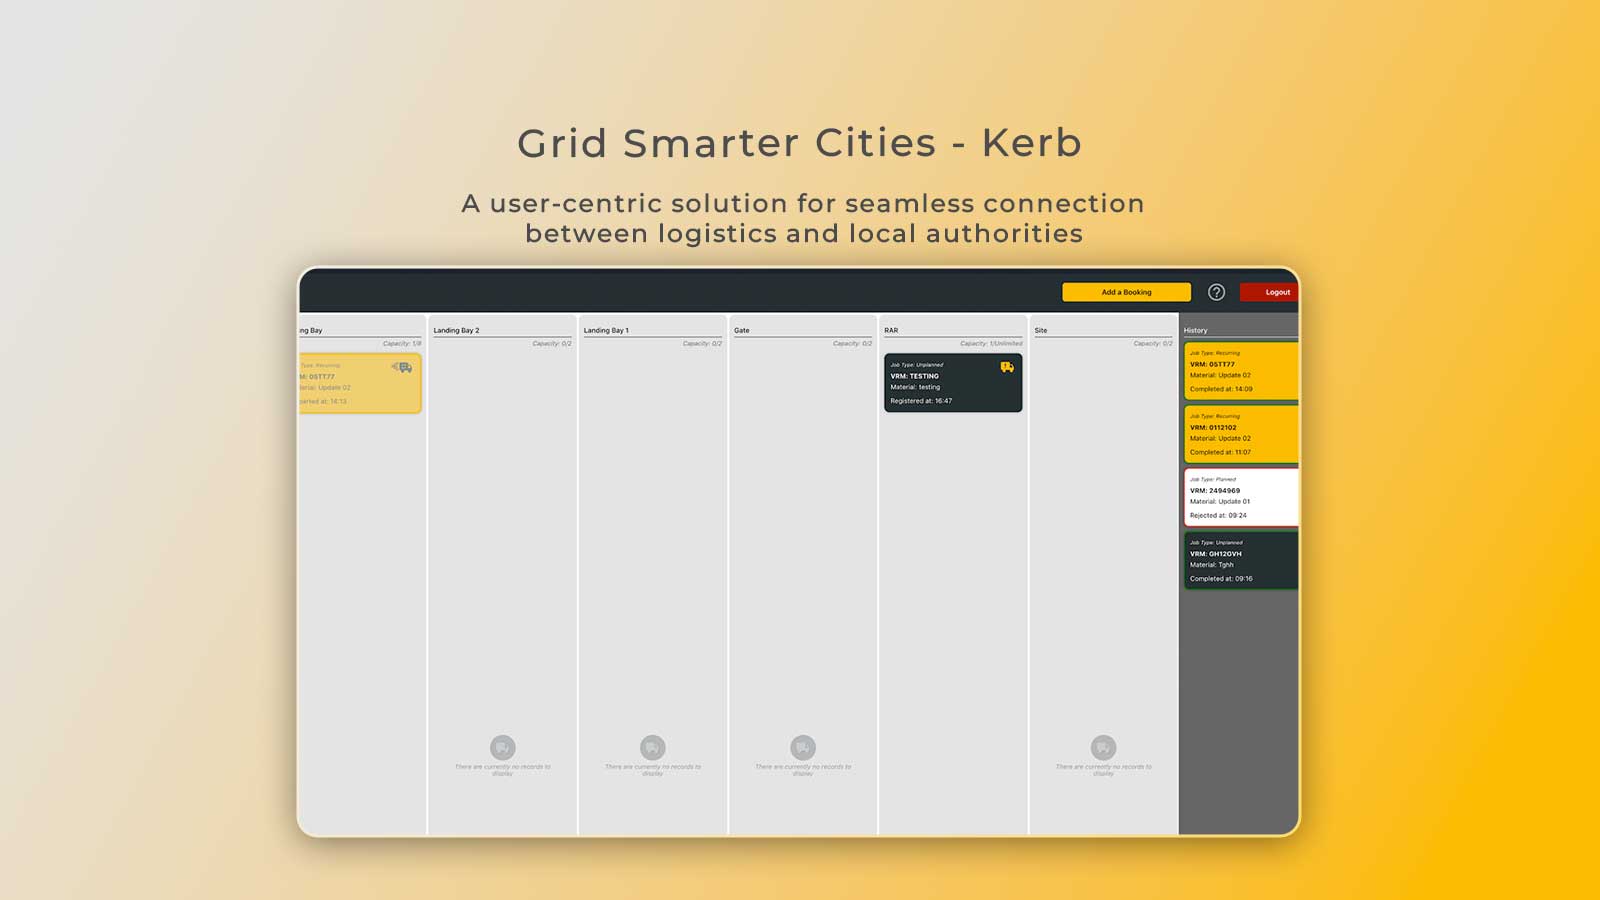Click Add a Booking button
1600x900 pixels.
[x=1126, y=292]
